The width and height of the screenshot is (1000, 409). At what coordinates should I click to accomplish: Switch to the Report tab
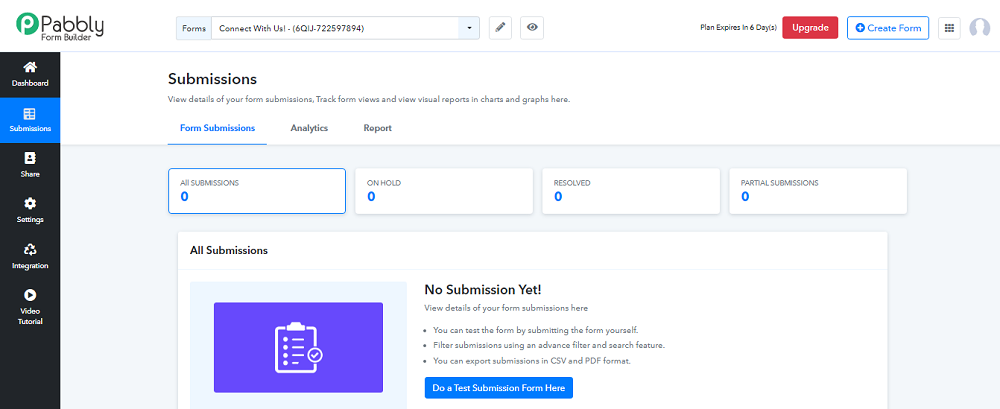coord(378,128)
